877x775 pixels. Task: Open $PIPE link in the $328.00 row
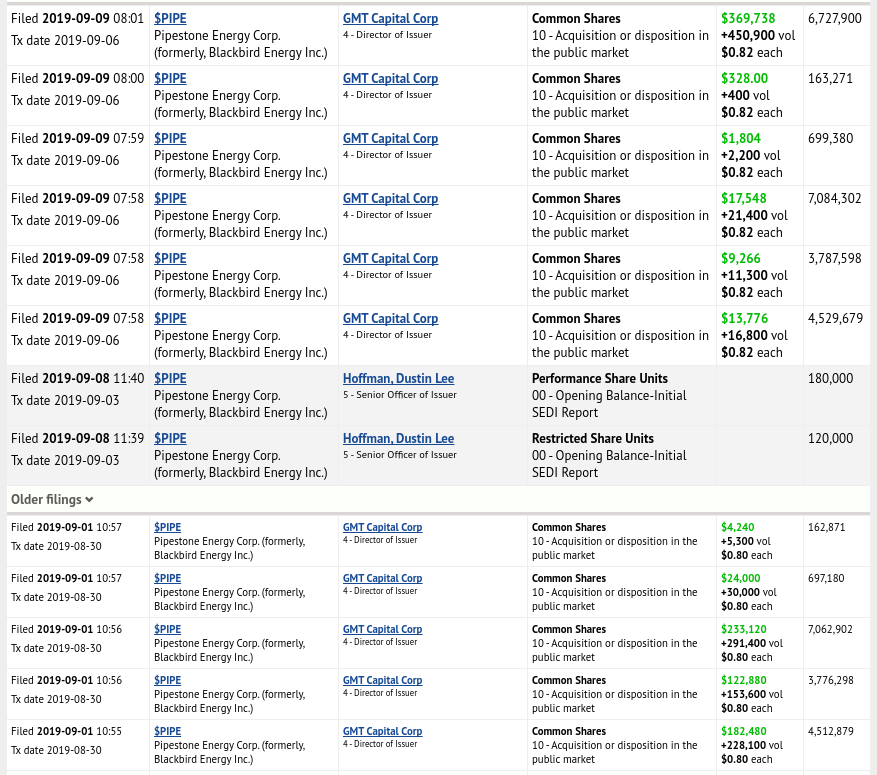coord(170,78)
